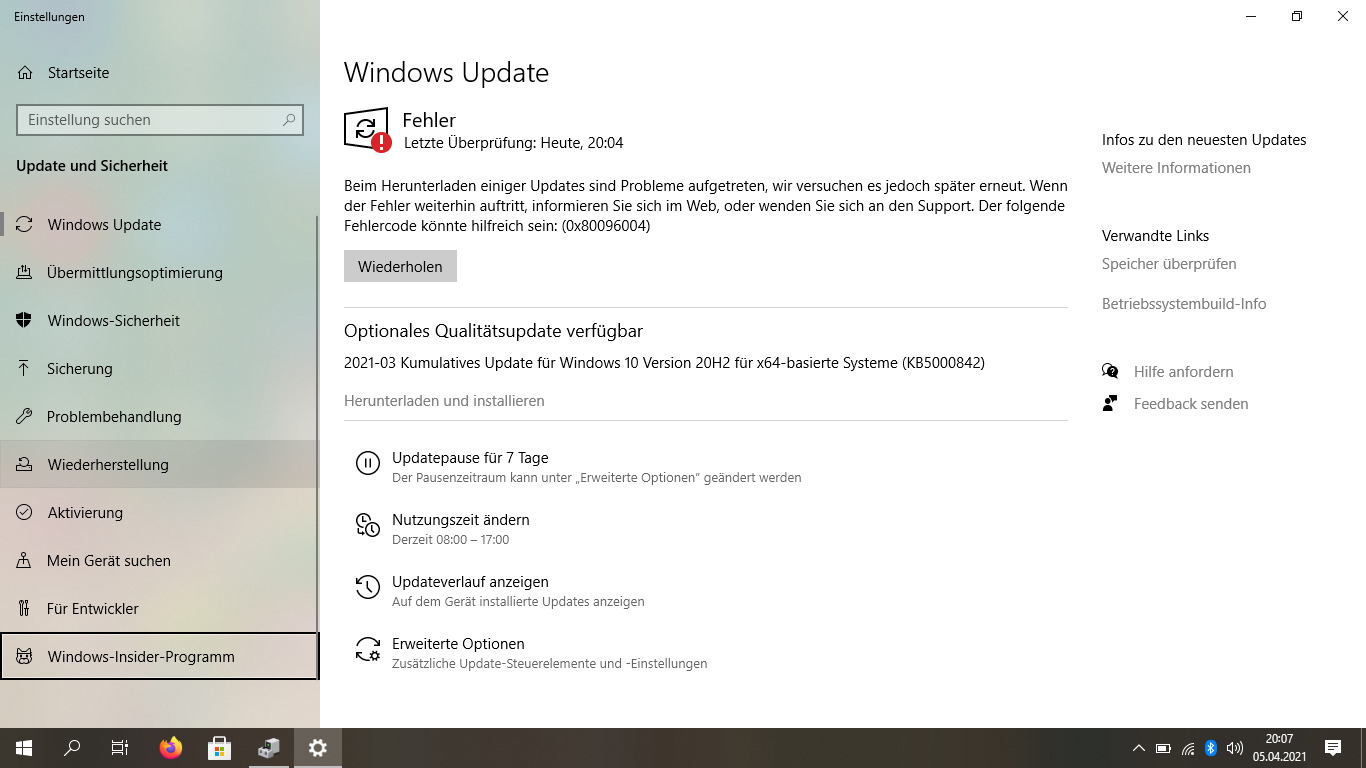Open the third pinned taskbar app
The image size is (1366, 768).
pos(269,748)
